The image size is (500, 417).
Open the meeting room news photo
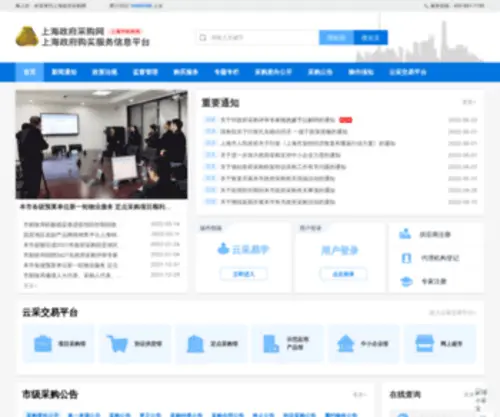[101, 144]
